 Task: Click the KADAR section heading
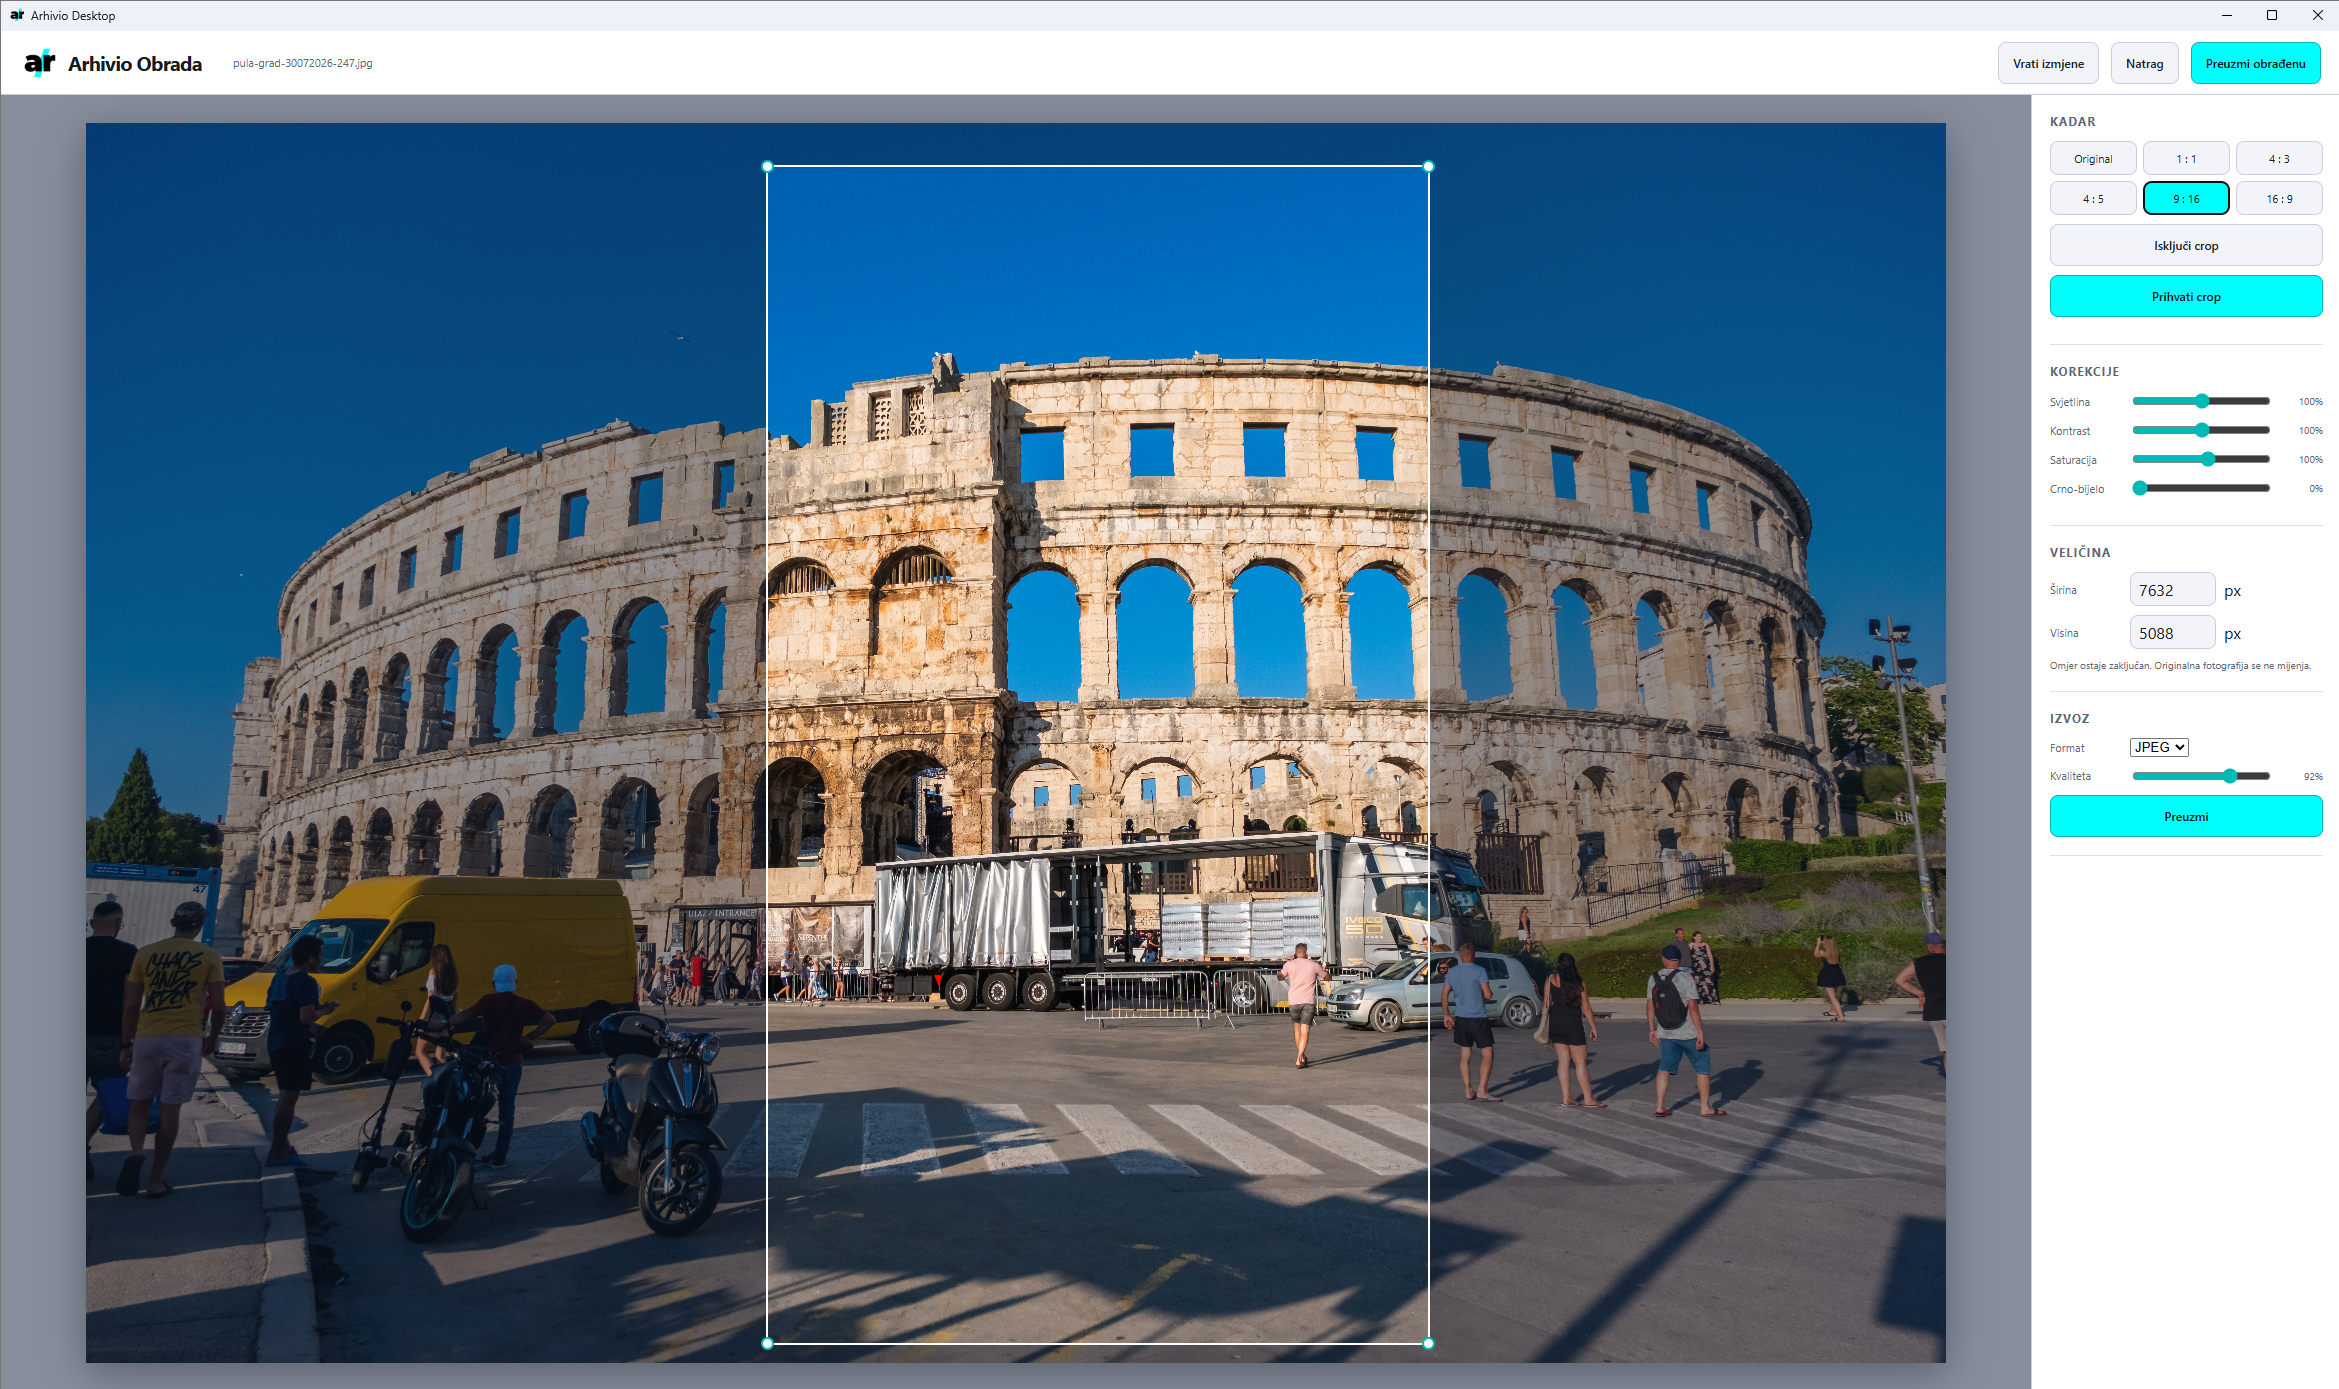pyautogui.click(x=2072, y=121)
